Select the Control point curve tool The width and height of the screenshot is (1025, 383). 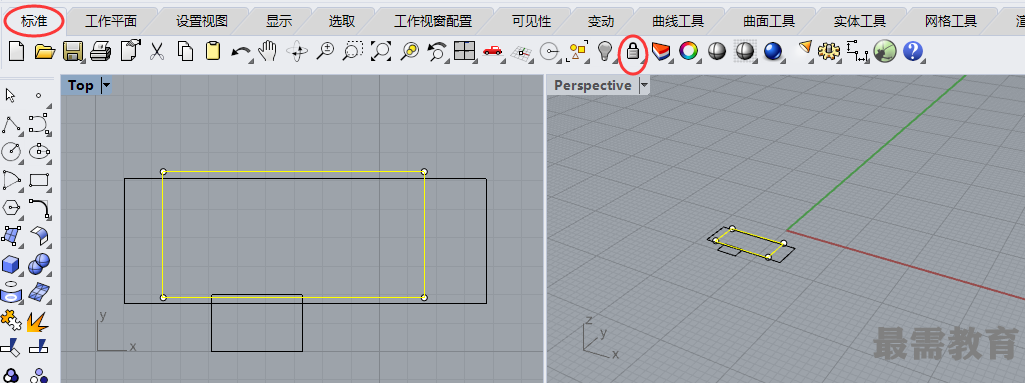click(39, 124)
